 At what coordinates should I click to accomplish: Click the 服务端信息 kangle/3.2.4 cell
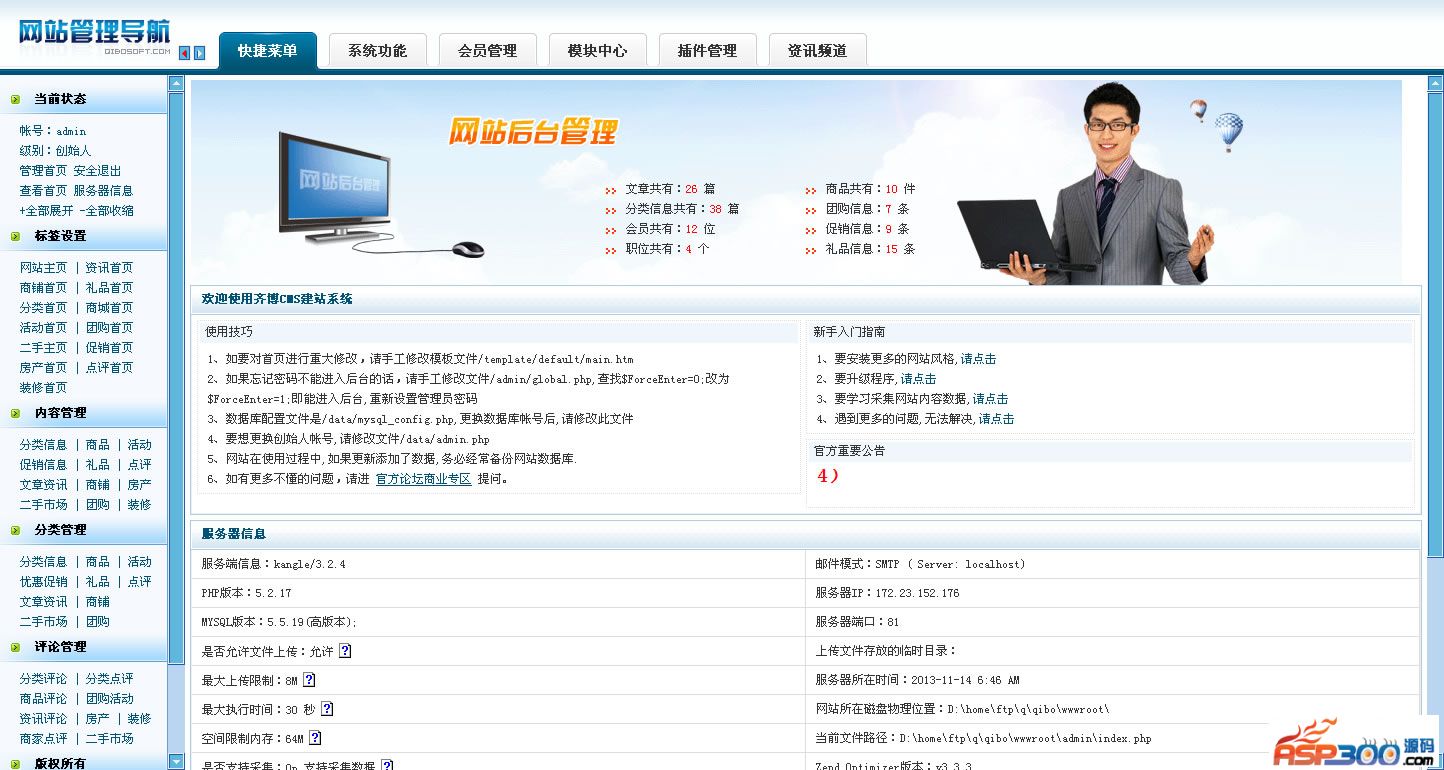click(498, 564)
